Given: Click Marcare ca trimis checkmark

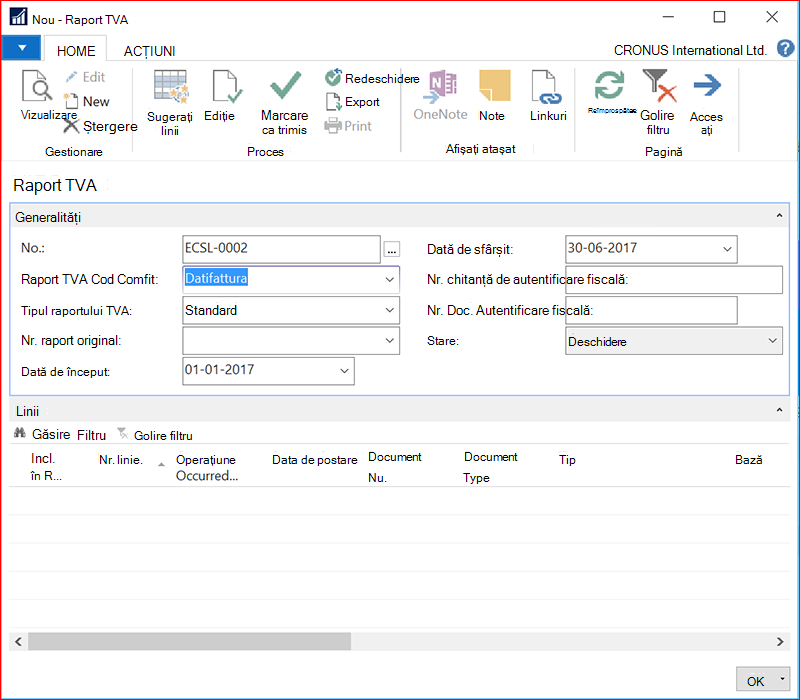Looking at the screenshot, I should pyautogui.click(x=285, y=85).
